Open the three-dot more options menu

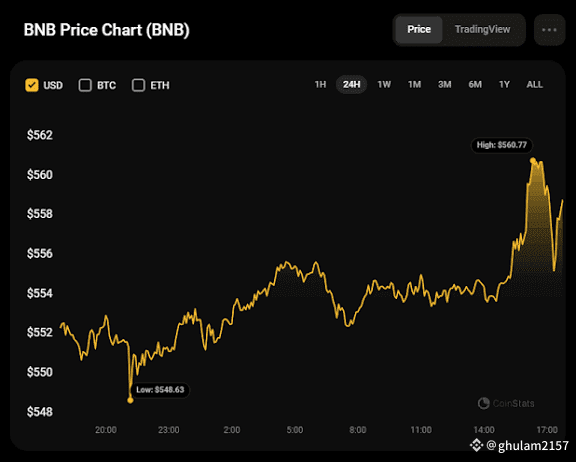549,30
